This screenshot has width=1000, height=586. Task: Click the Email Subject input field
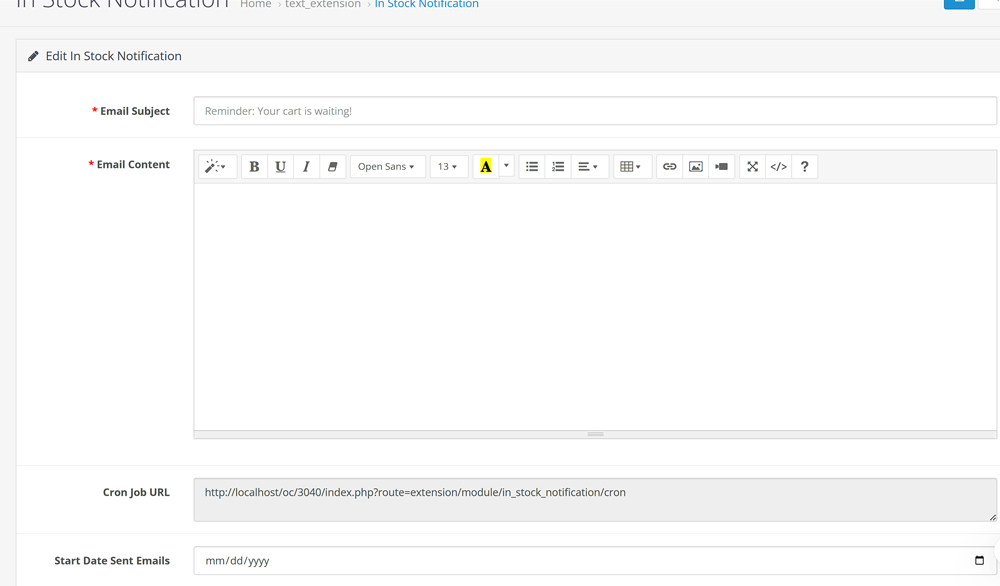click(594, 111)
